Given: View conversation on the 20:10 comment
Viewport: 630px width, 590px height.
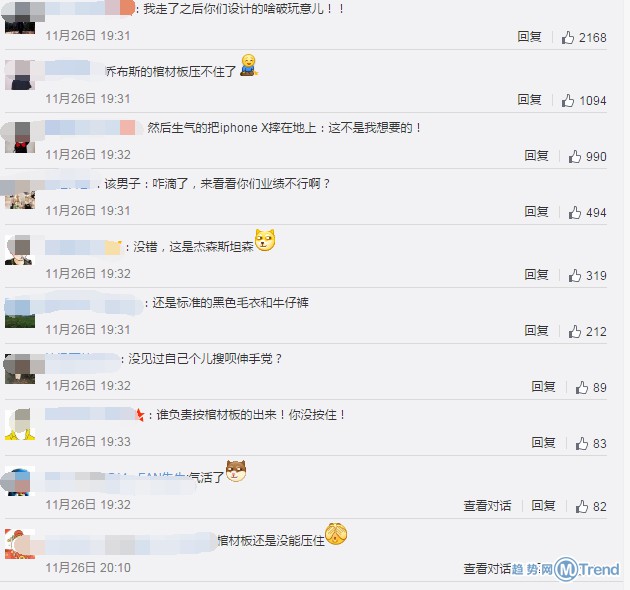Looking at the screenshot, I should click(487, 569).
